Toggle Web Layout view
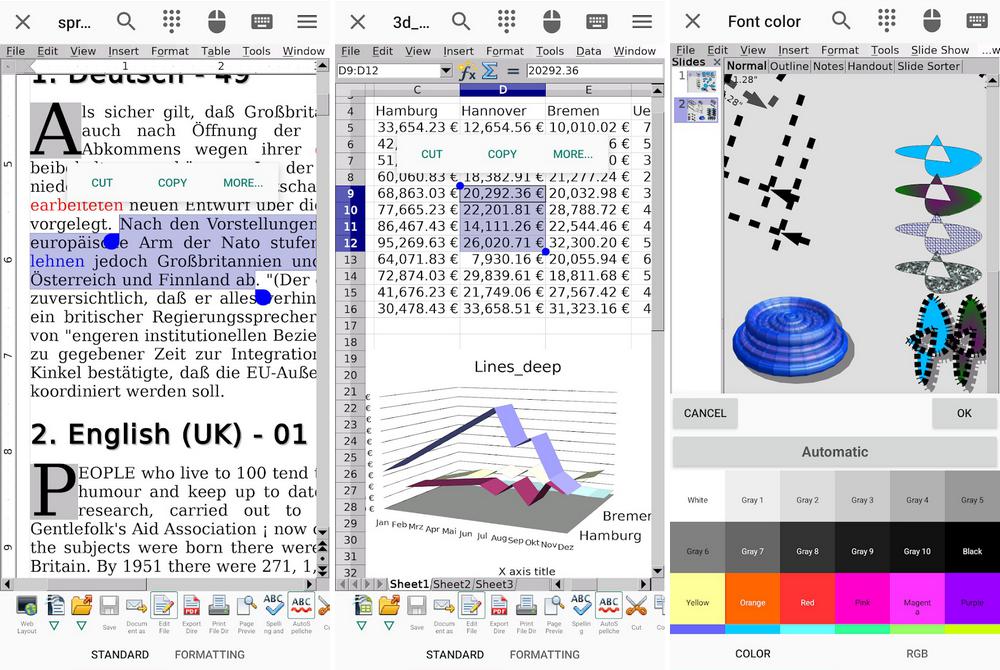Viewport: 1000px width, 670px height. point(27,605)
